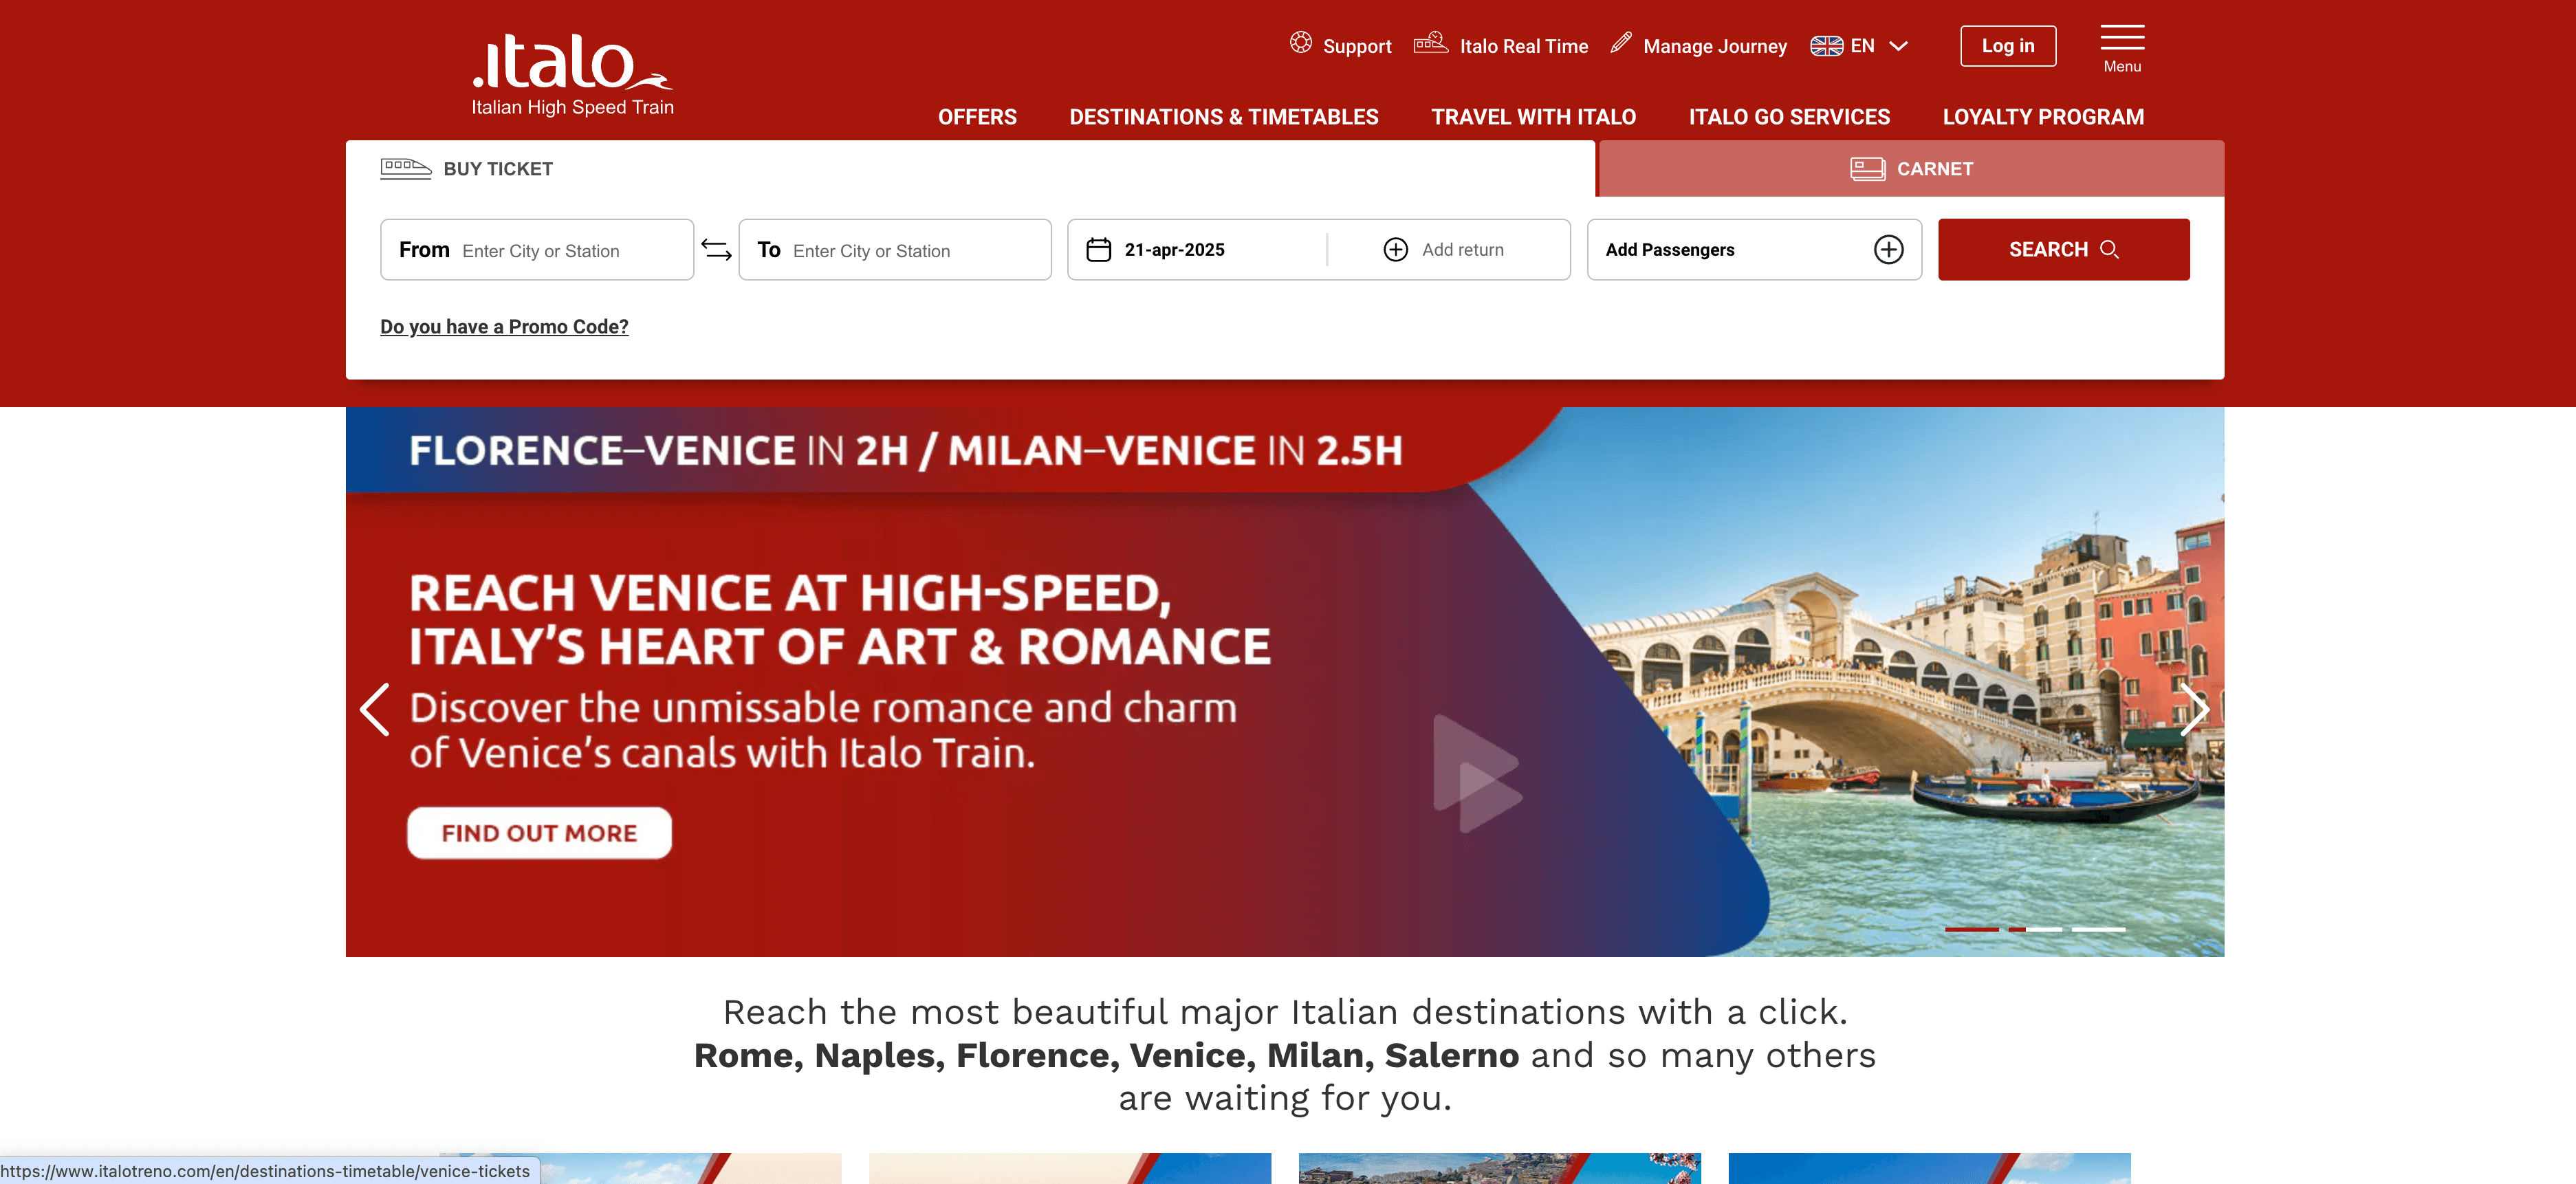
Task: Open the calendar icon beside the date
Action: tap(1098, 249)
